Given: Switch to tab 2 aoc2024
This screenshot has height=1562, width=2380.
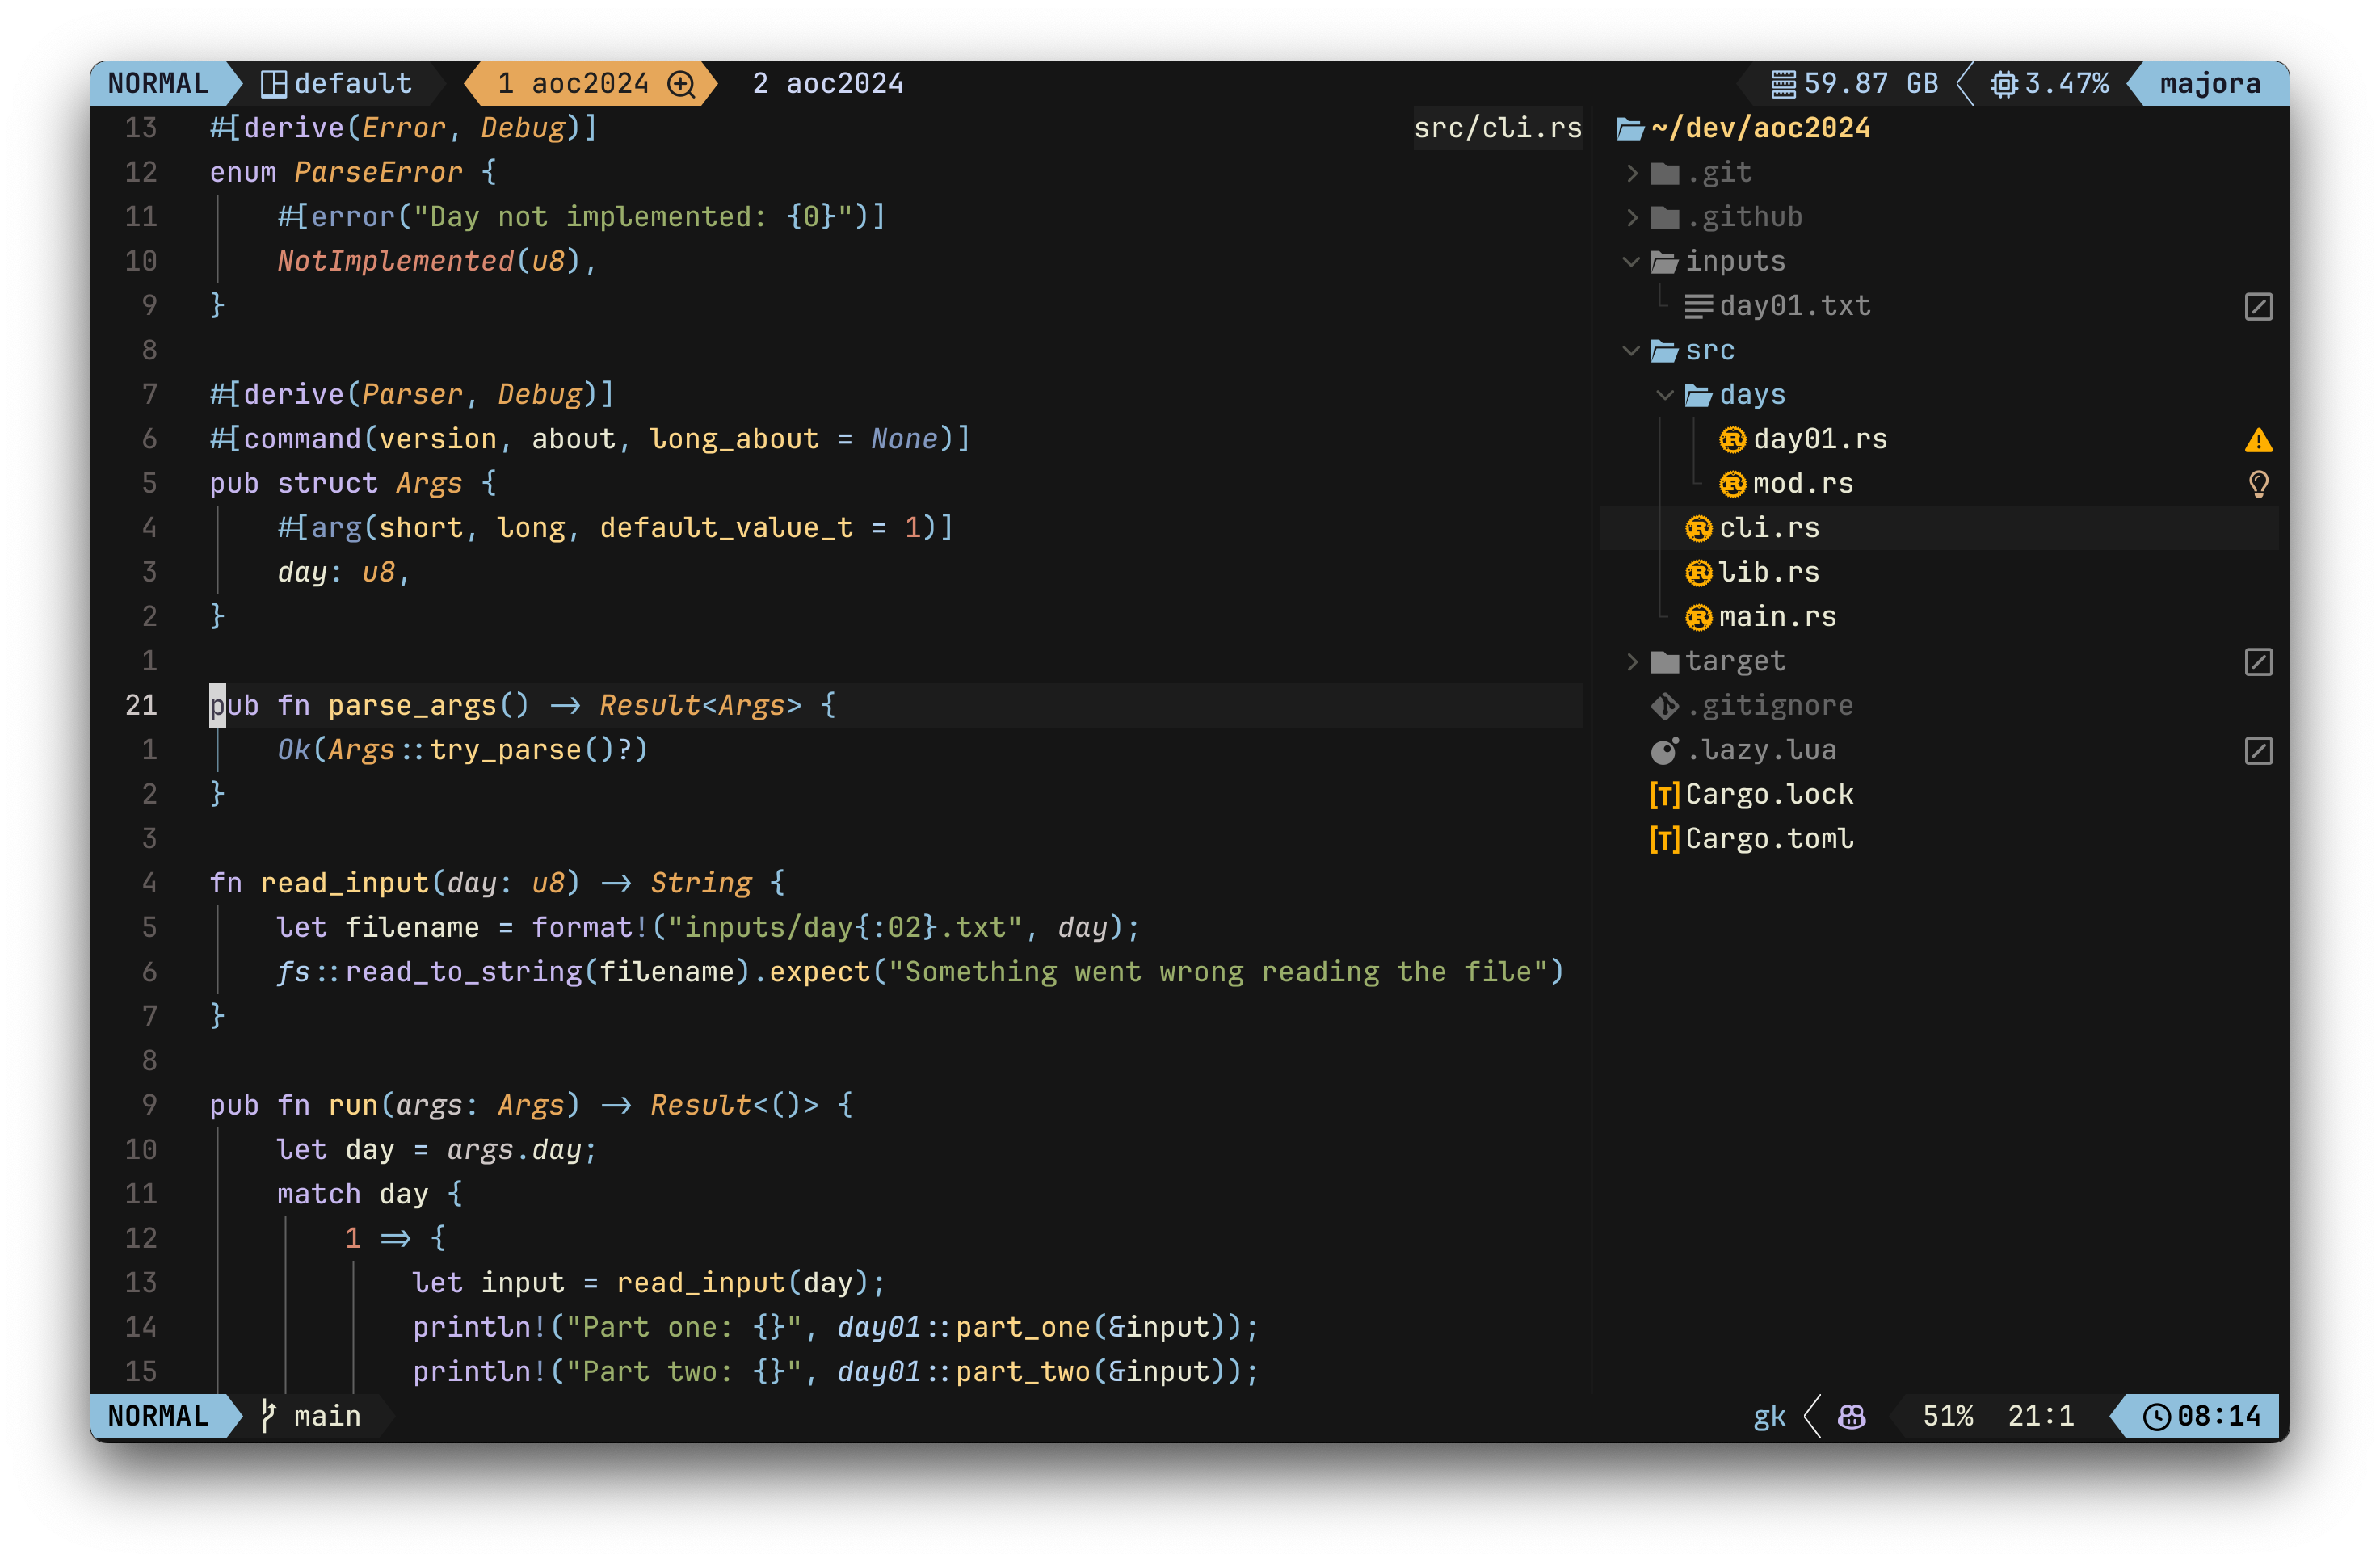Looking at the screenshot, I should [827, 84].
